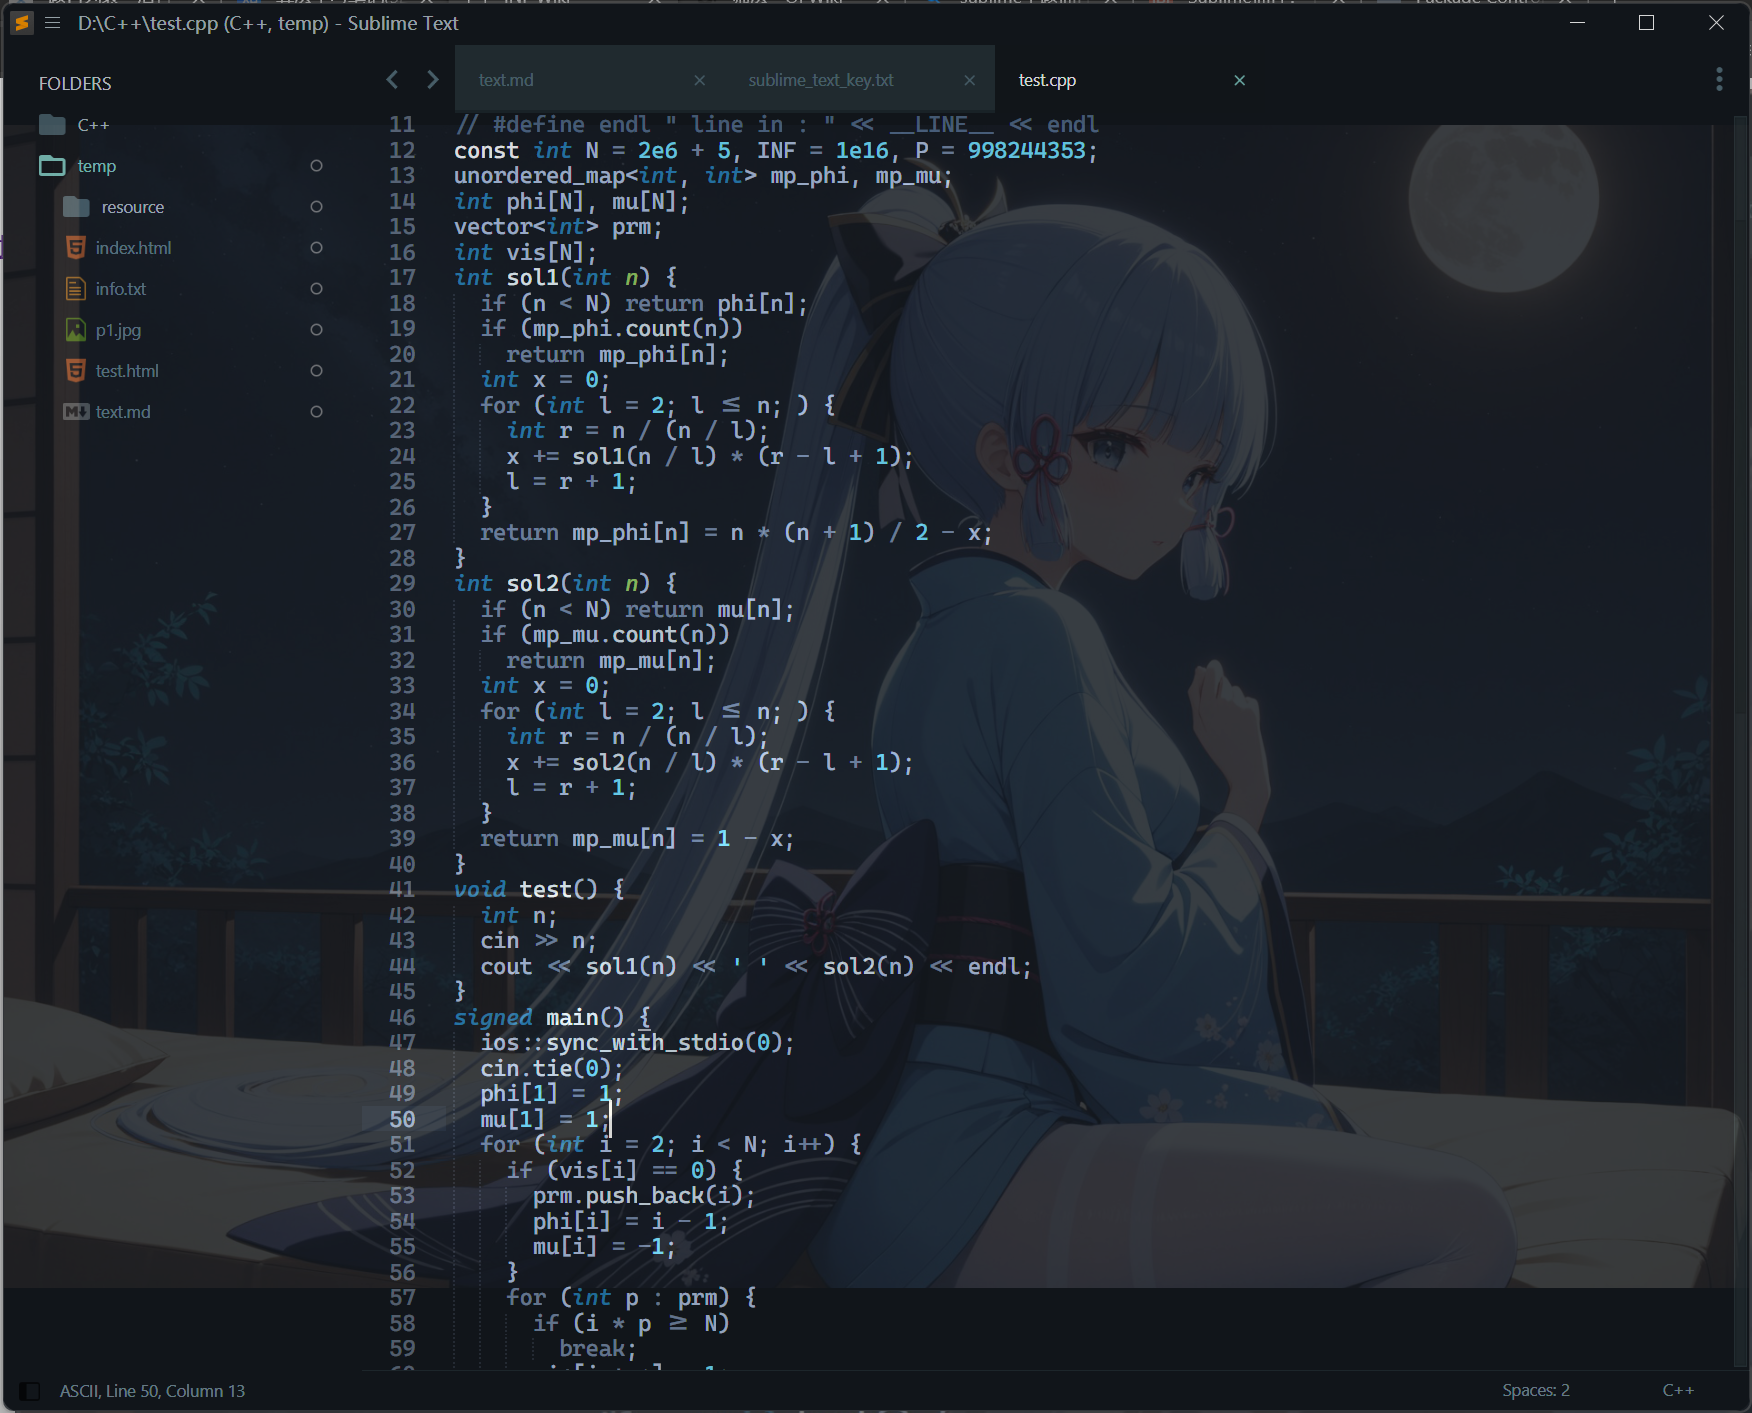Image resolution: width=1752 pixels, height=1413 pixels.
Task: Click the temp folder icon
Action: 52,165
